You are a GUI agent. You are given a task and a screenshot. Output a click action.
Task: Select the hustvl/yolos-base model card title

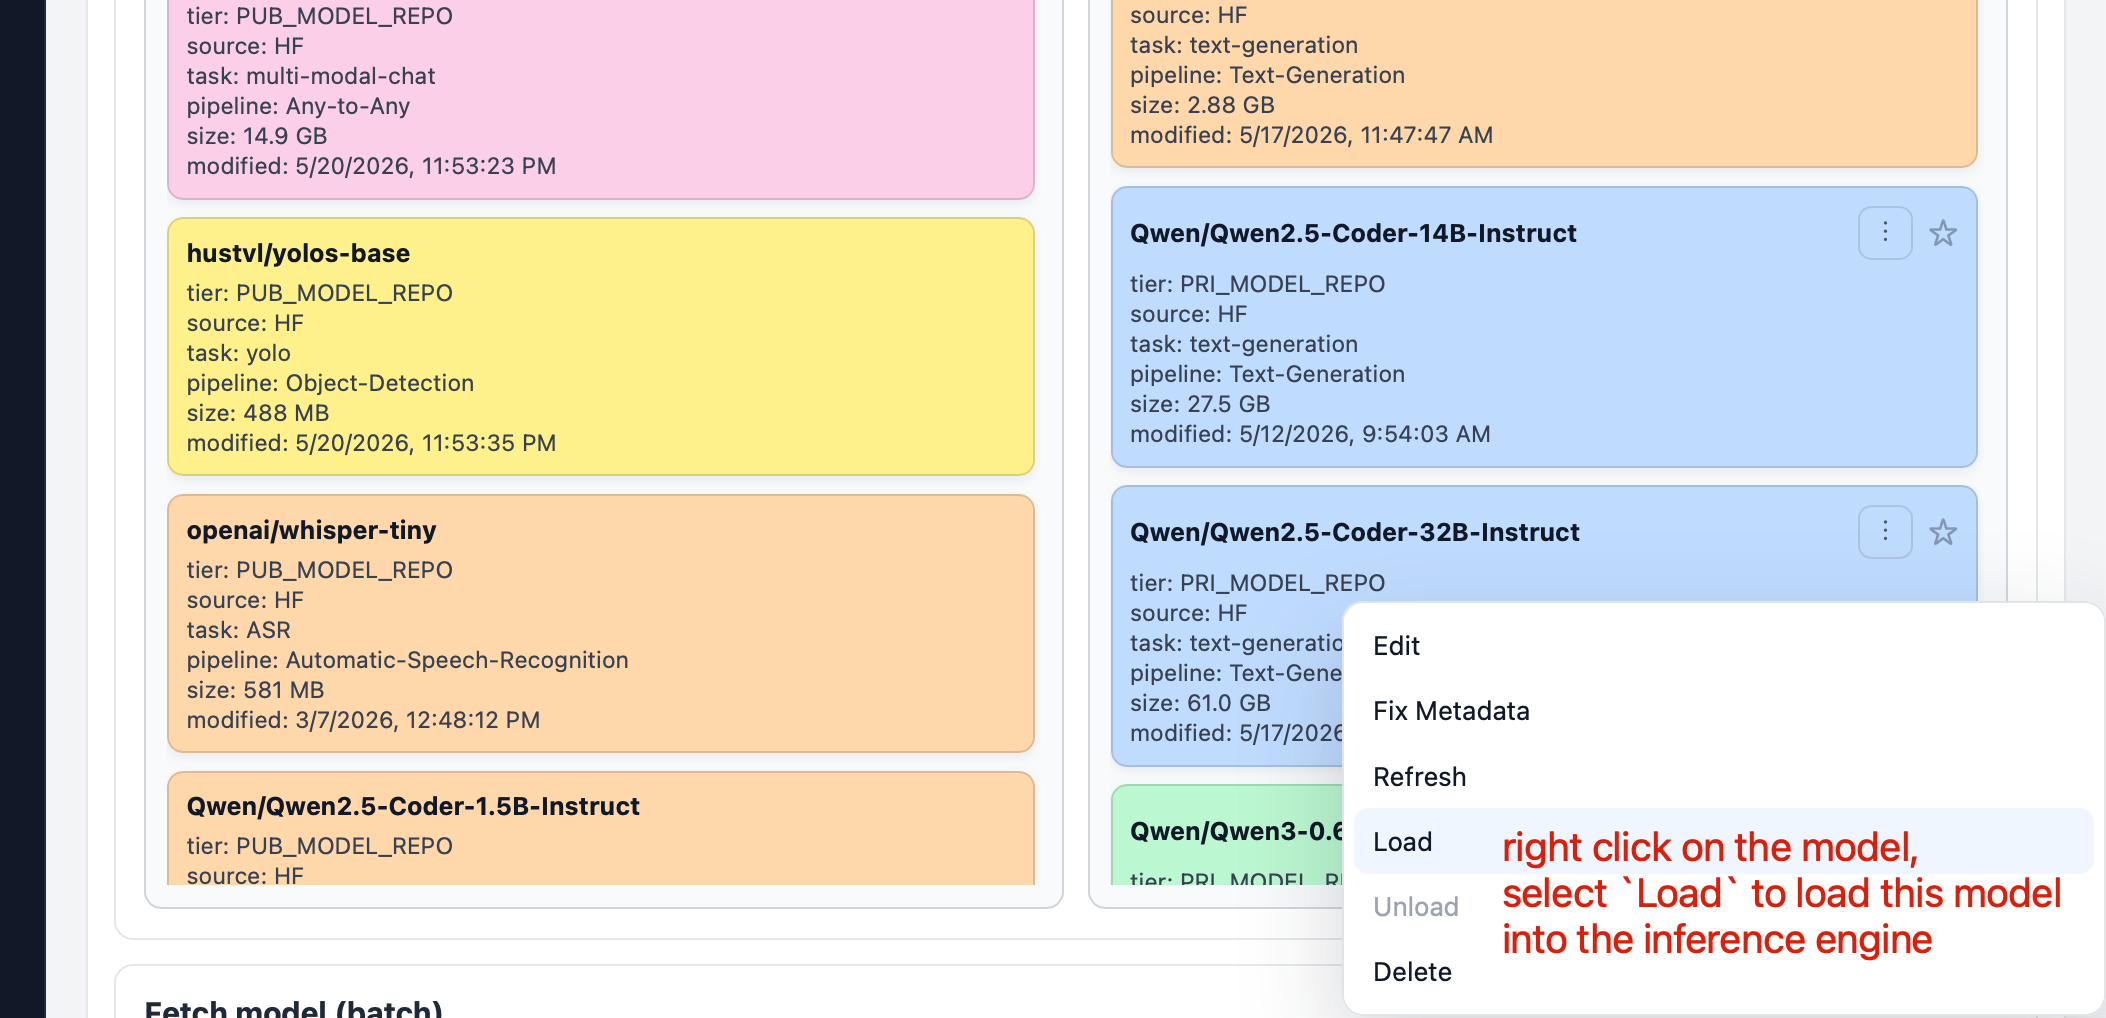coord(298,254)
